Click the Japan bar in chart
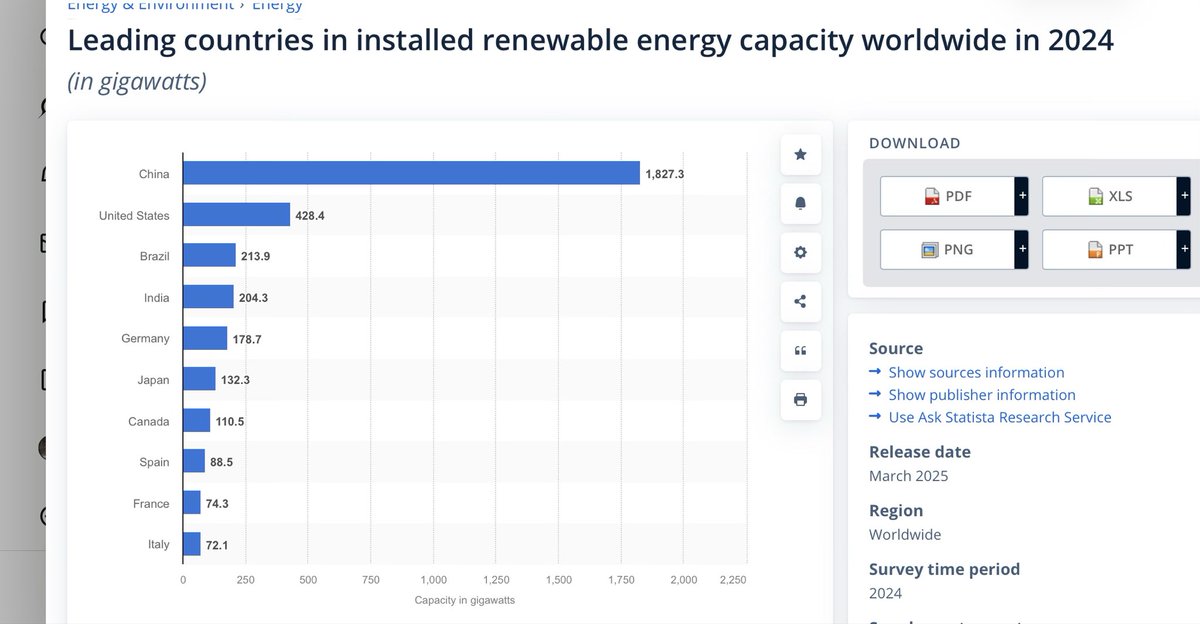 (199, 379)
